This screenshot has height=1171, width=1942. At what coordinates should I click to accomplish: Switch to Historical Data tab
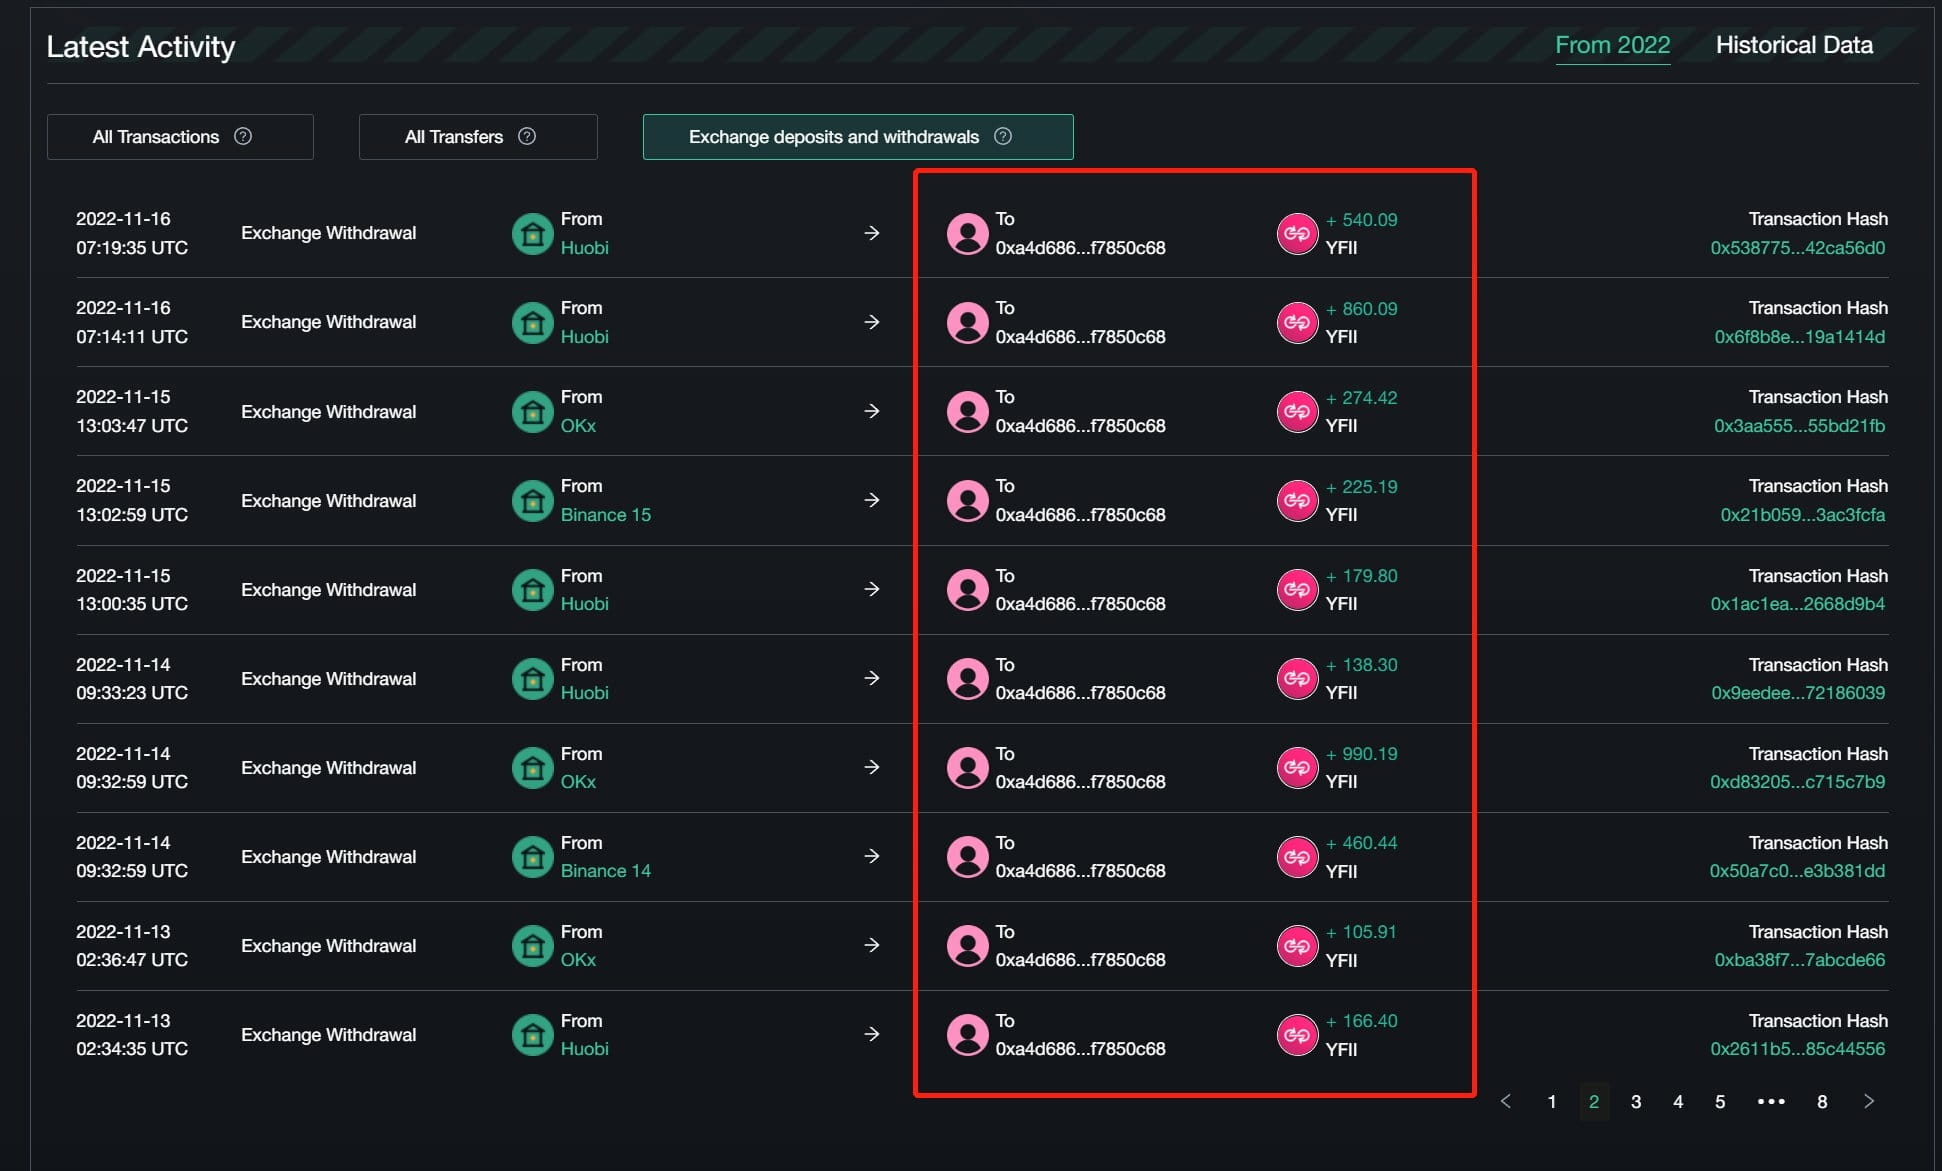point(1794,45)
